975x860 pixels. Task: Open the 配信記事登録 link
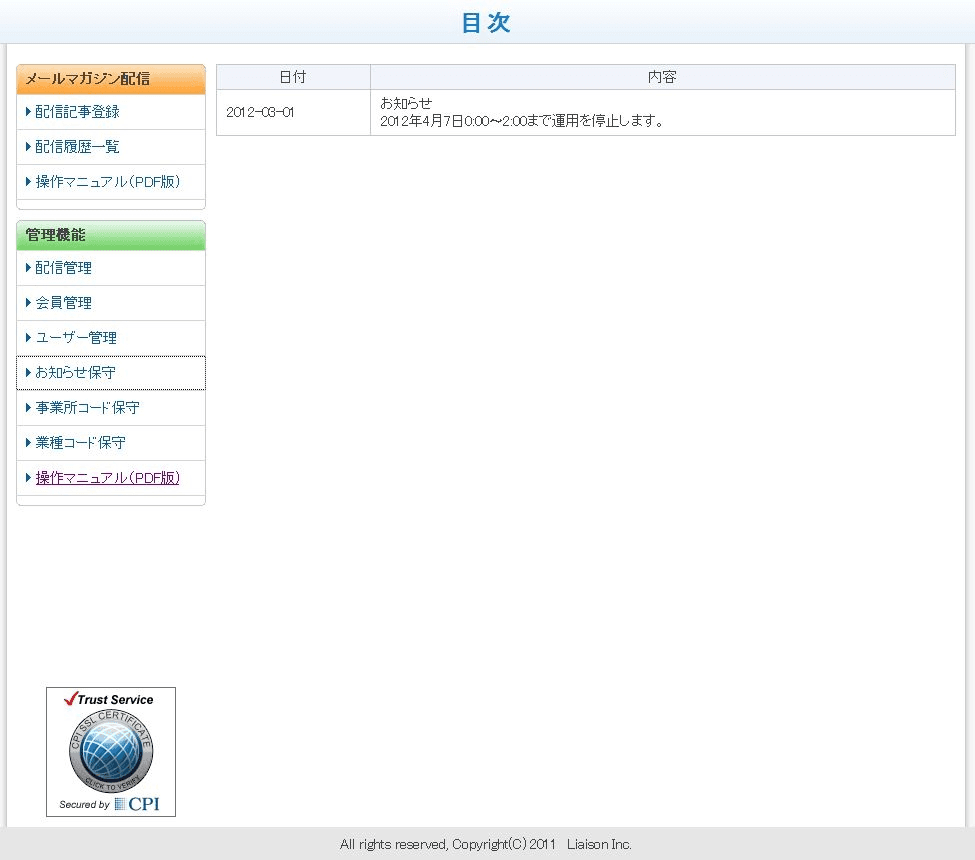77,112
